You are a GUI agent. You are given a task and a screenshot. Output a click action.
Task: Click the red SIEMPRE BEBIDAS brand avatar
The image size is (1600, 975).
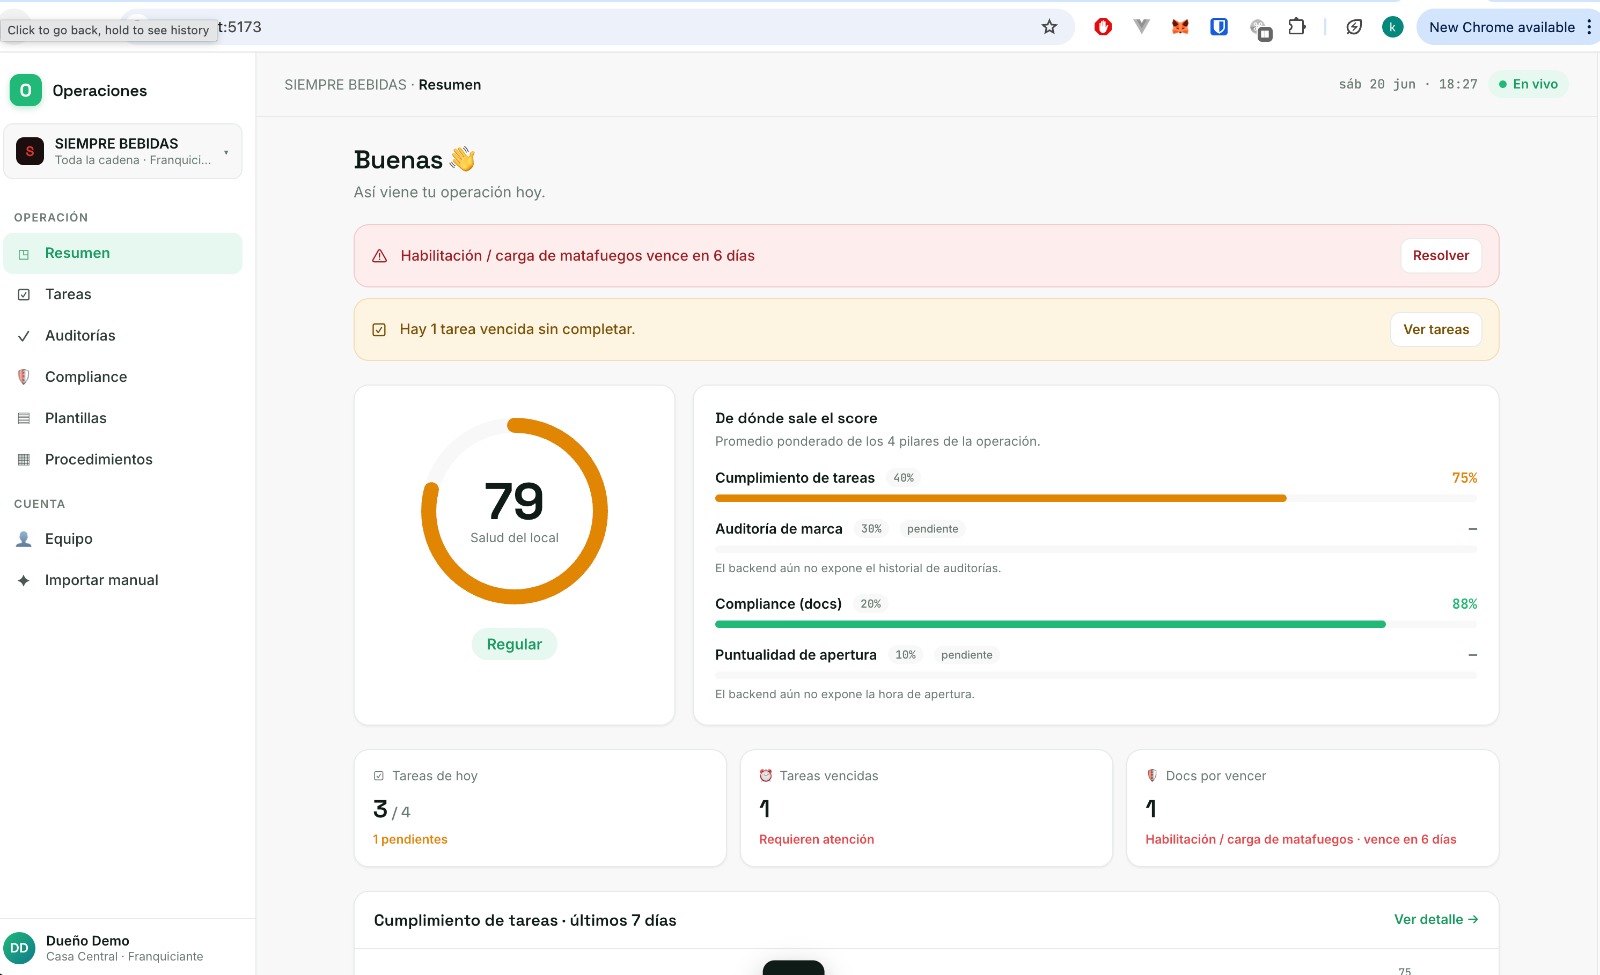[x=30, y=151]
